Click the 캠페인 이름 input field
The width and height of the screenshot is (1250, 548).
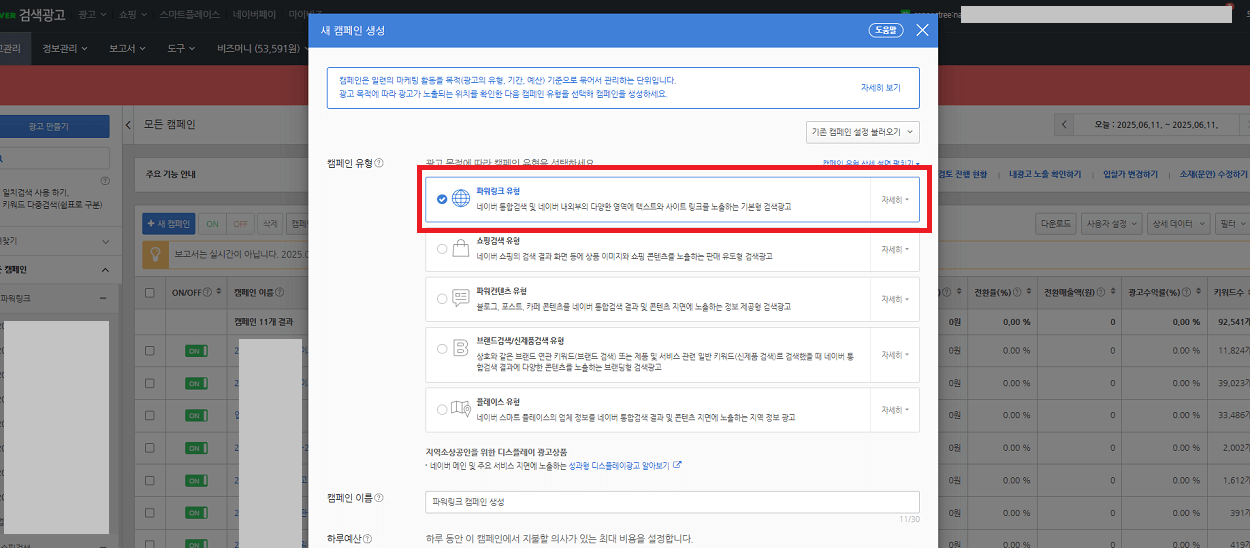pos(672,500)
